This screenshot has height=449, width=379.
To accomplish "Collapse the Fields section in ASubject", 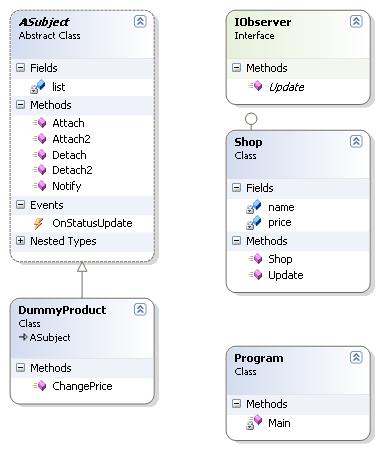I will 20,68.
